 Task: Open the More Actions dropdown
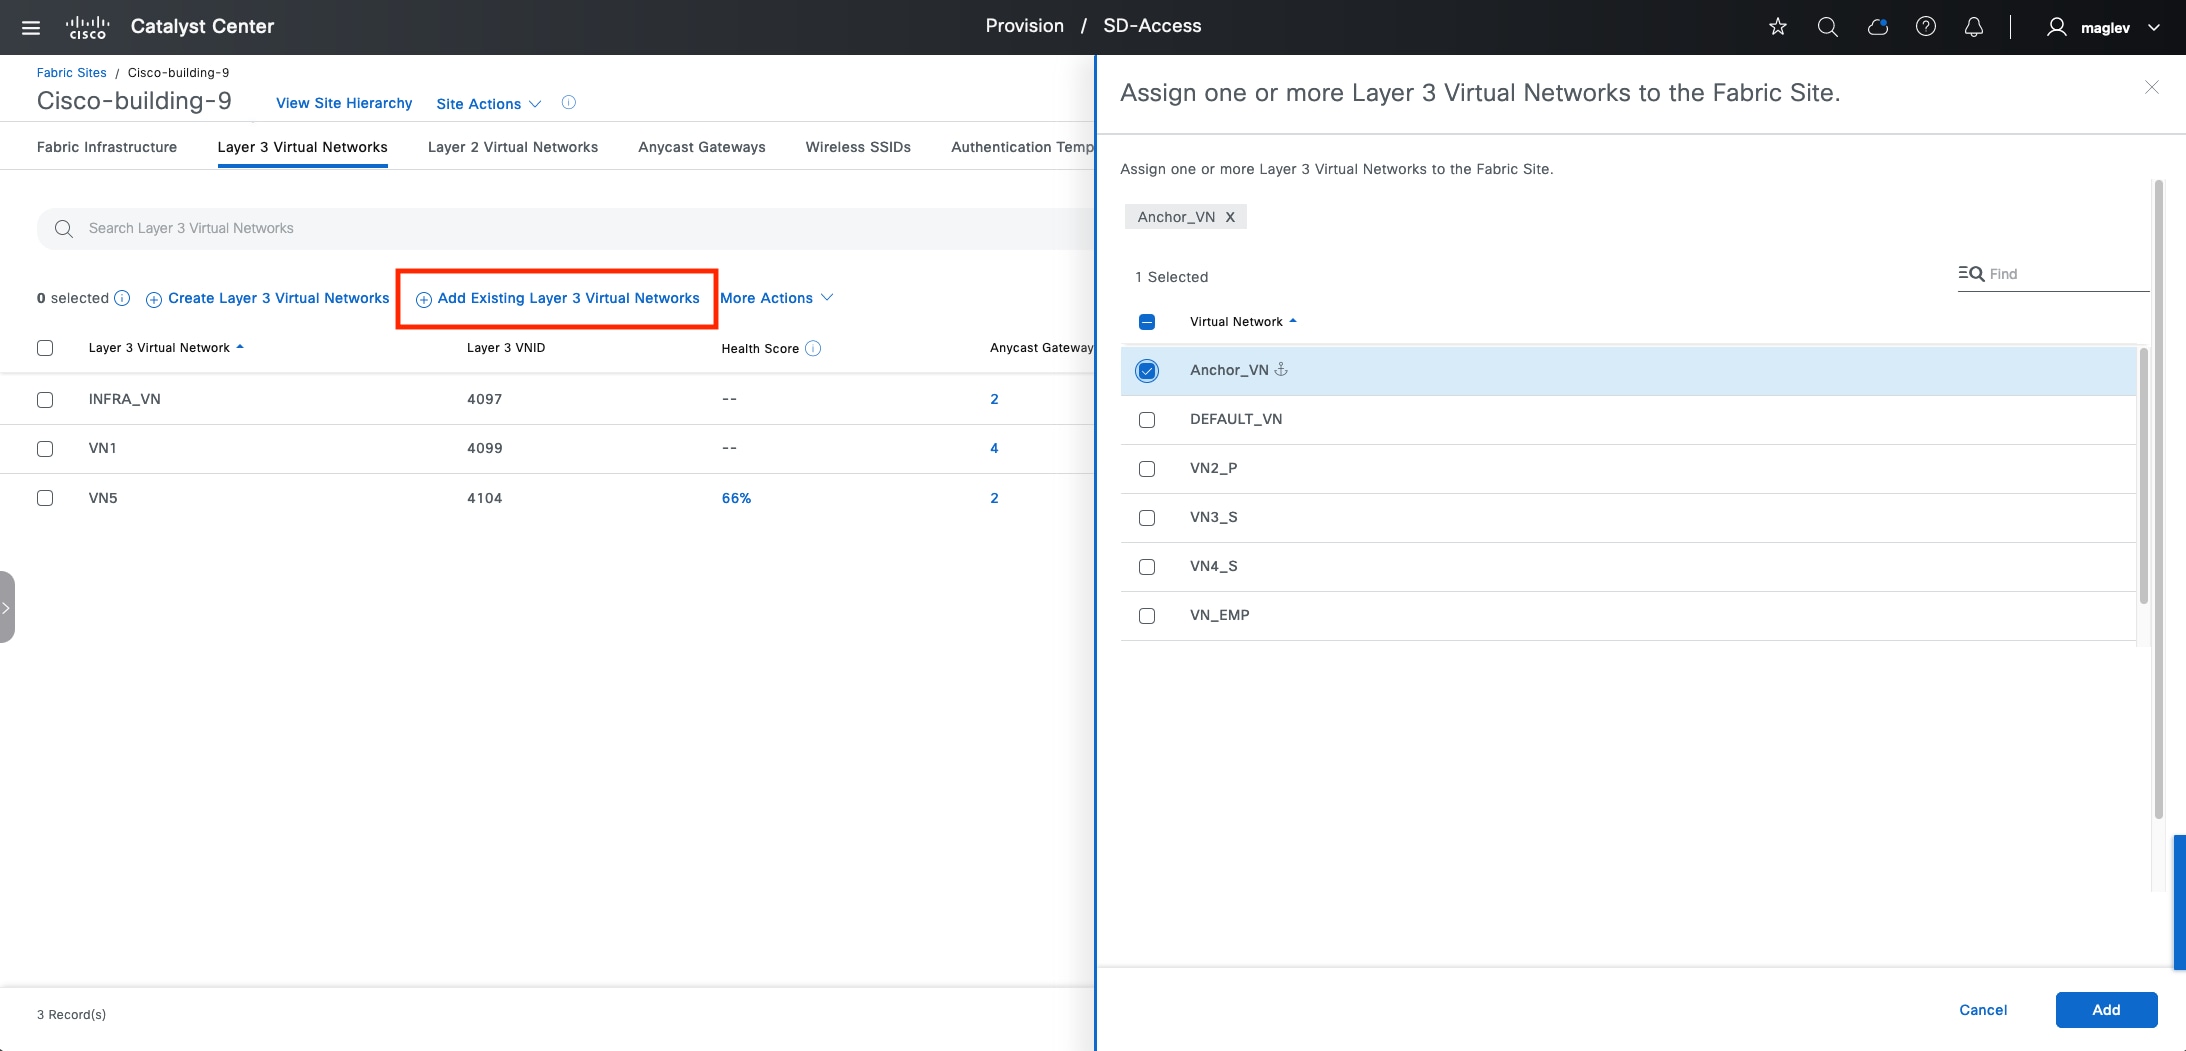tap(776, 298)
